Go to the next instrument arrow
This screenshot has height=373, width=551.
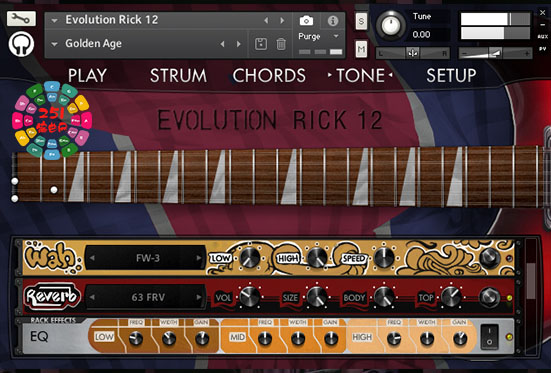pos(282,21)
